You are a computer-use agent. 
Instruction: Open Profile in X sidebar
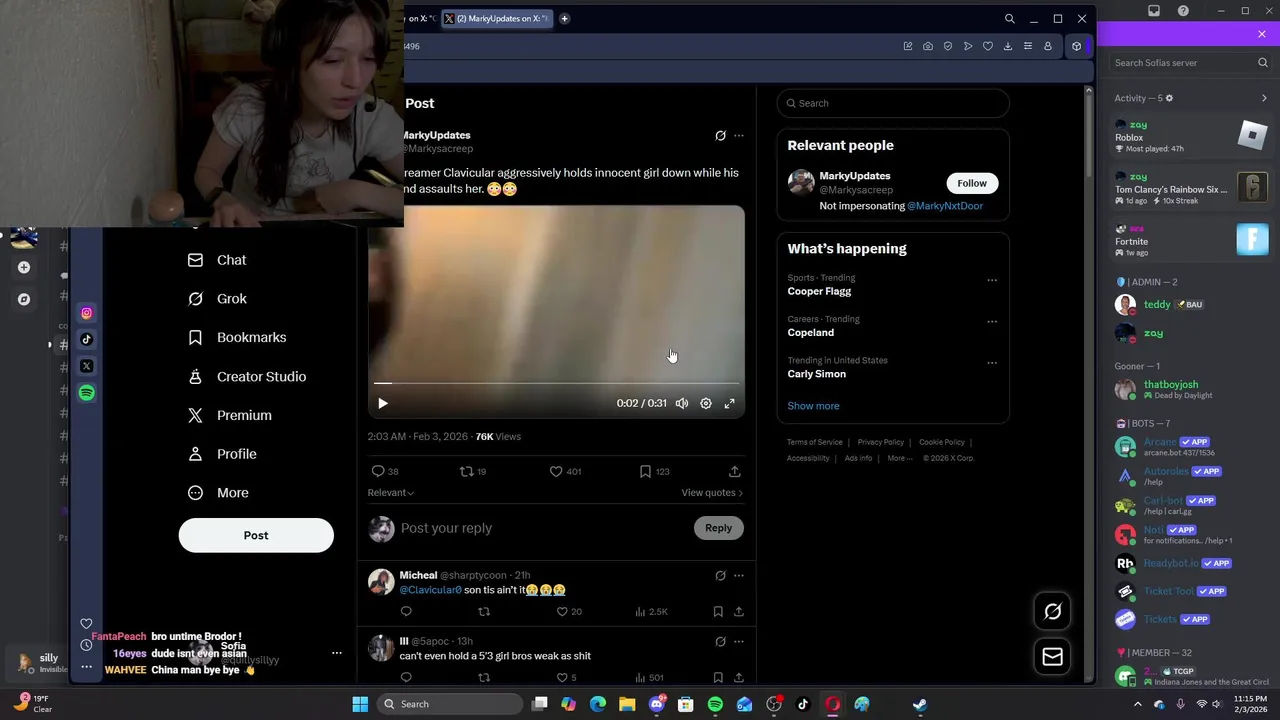point(222,454)
